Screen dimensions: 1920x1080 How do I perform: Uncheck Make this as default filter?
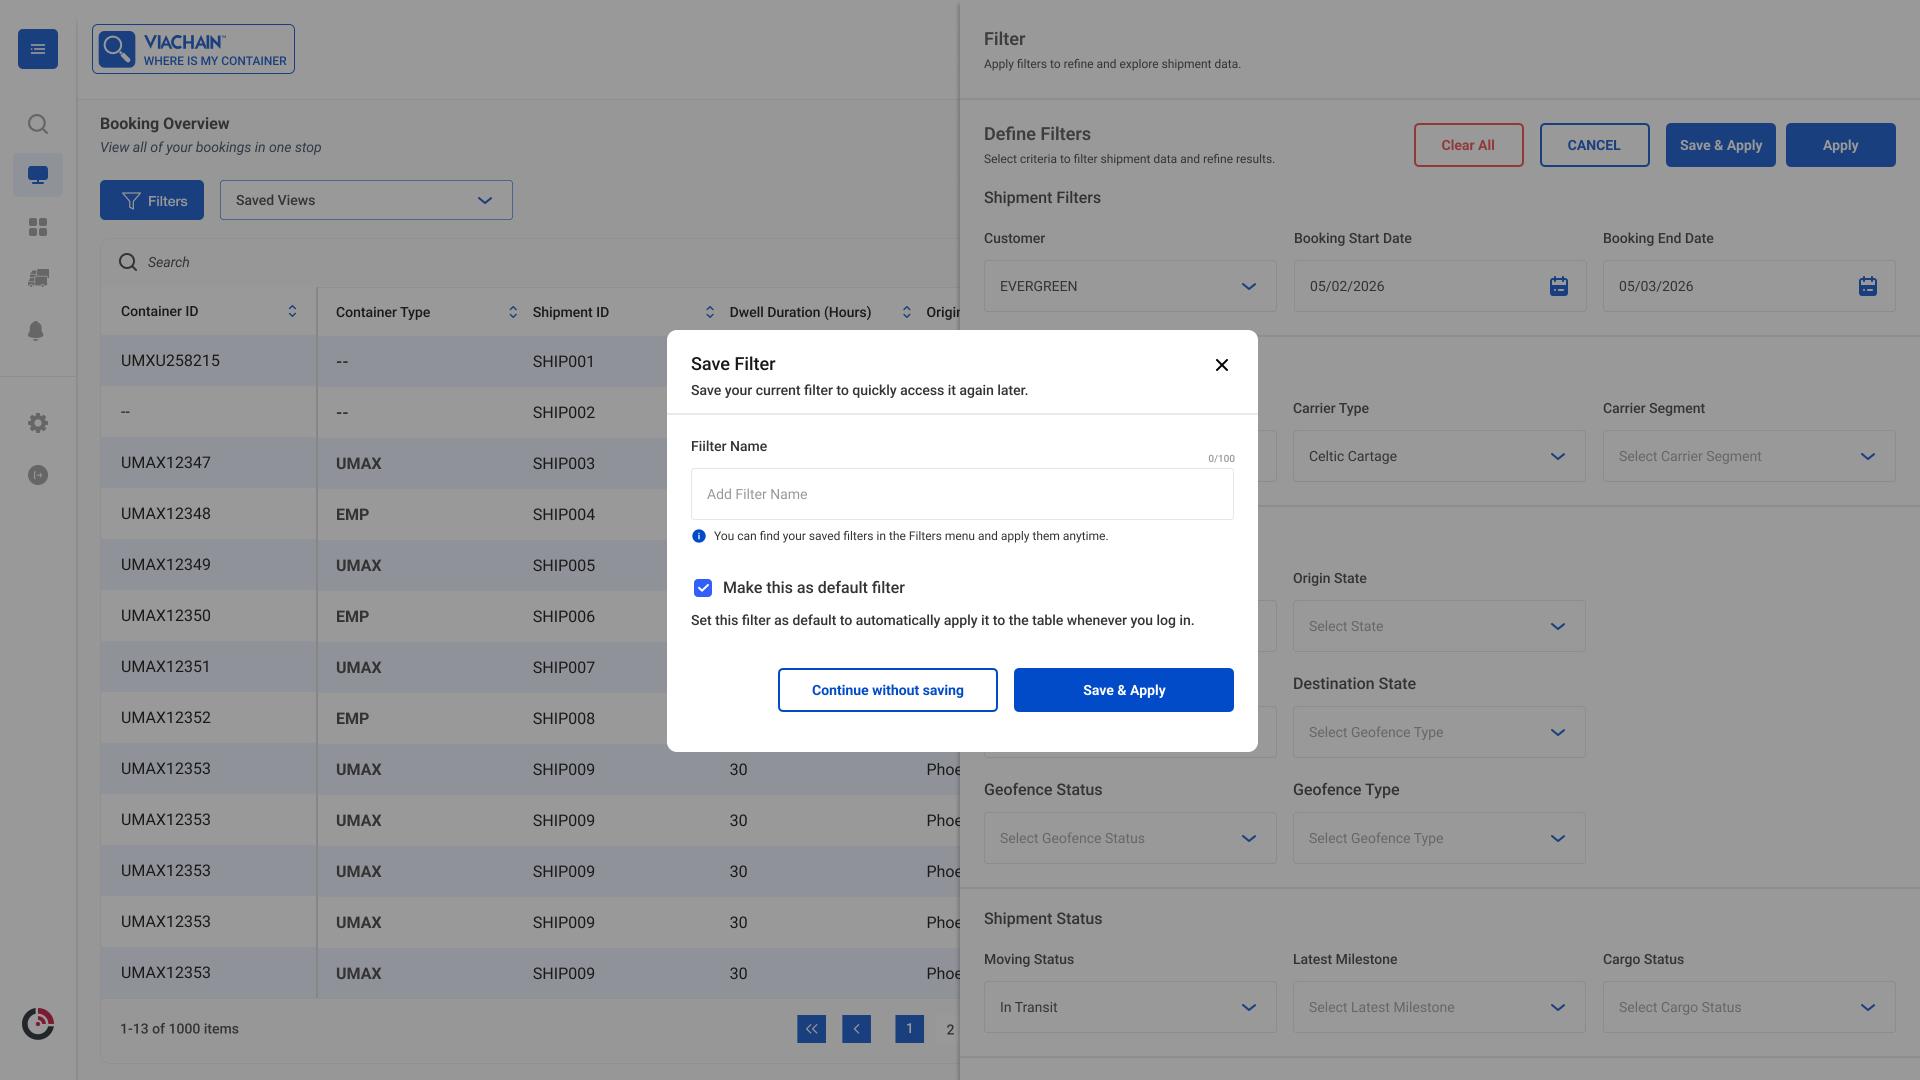(x=703, y=588)
